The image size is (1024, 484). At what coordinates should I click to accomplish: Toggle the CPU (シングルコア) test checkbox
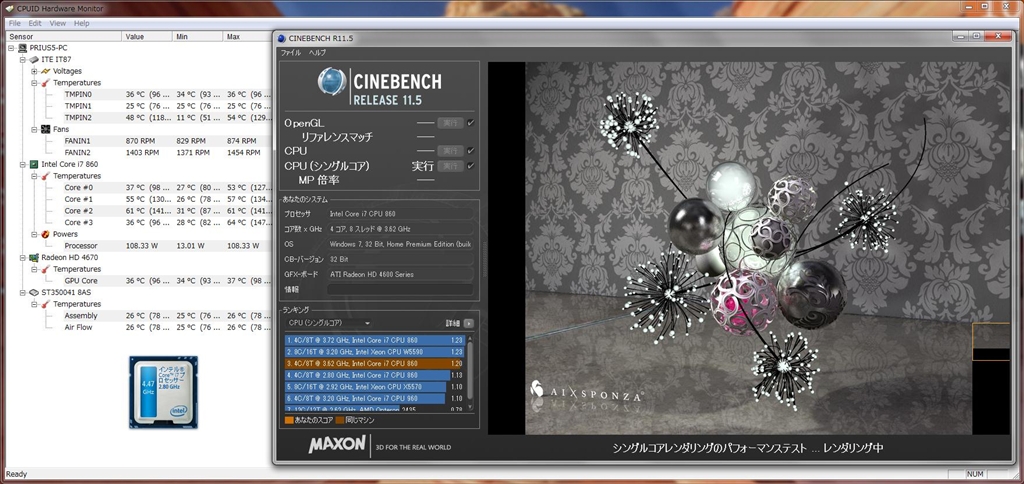(x=471, y=166)
